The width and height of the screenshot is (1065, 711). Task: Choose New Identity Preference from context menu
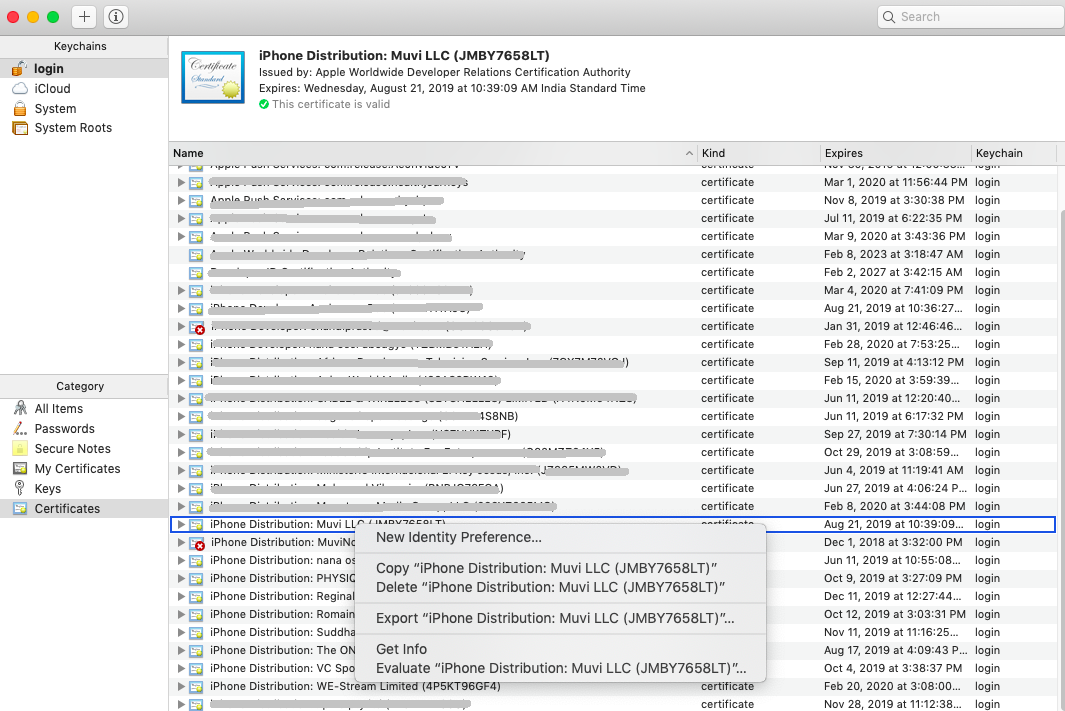coord(560,537)
